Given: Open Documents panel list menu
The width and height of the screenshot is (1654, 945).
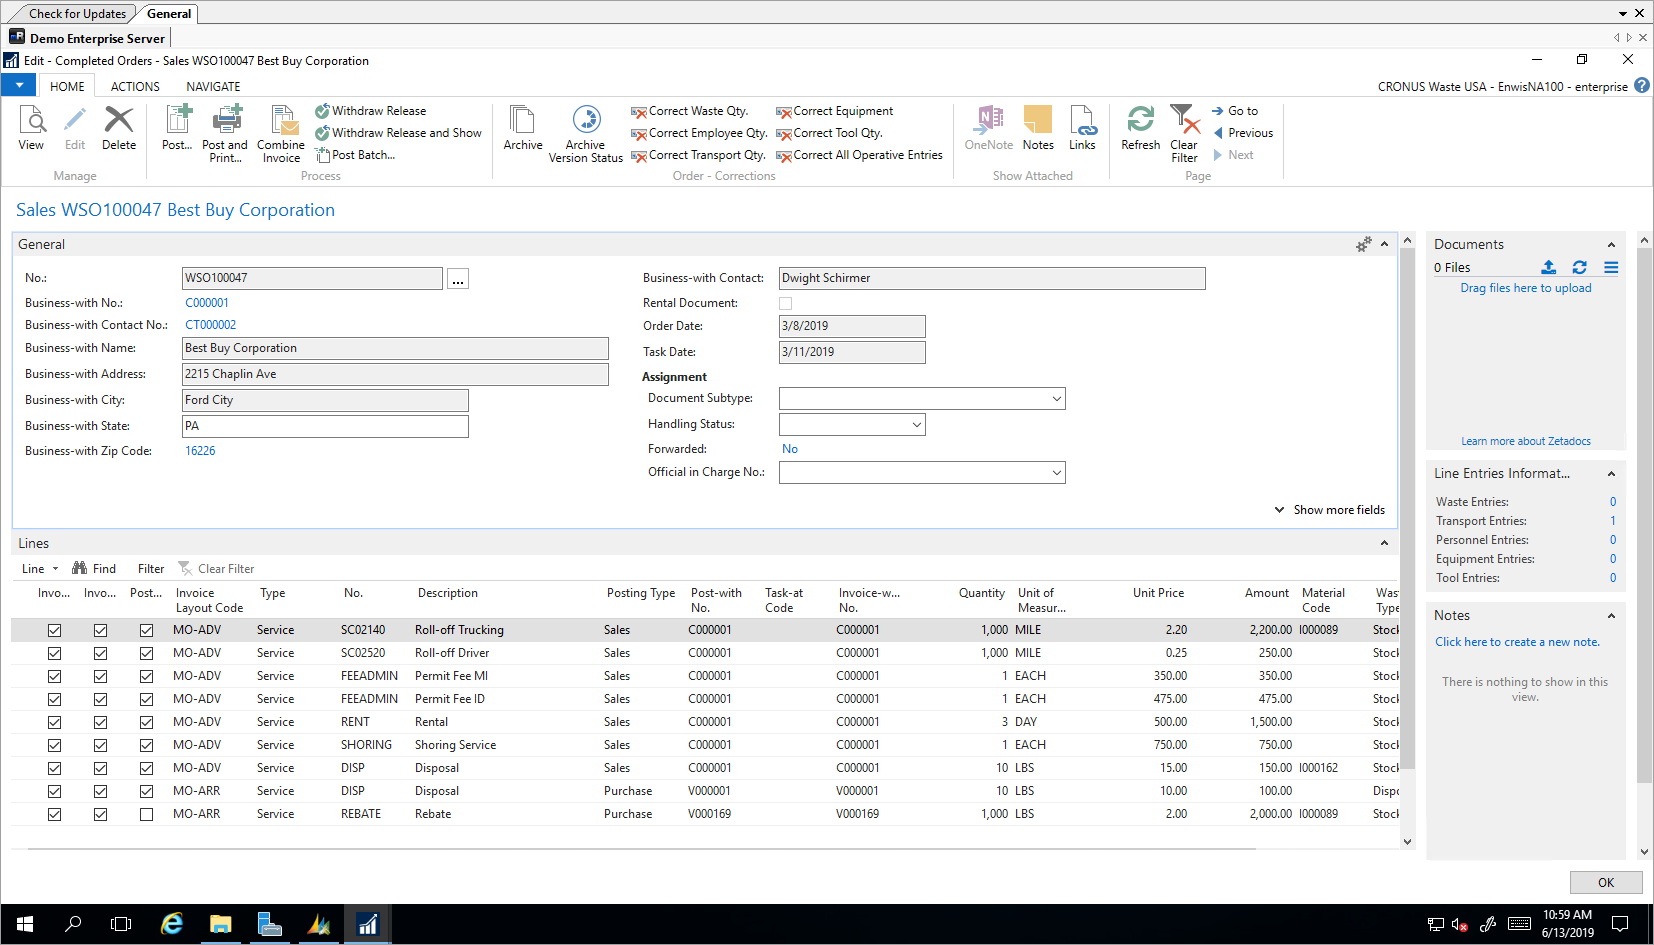Looking at the screenshot, I should click(x=1611, y=267).
